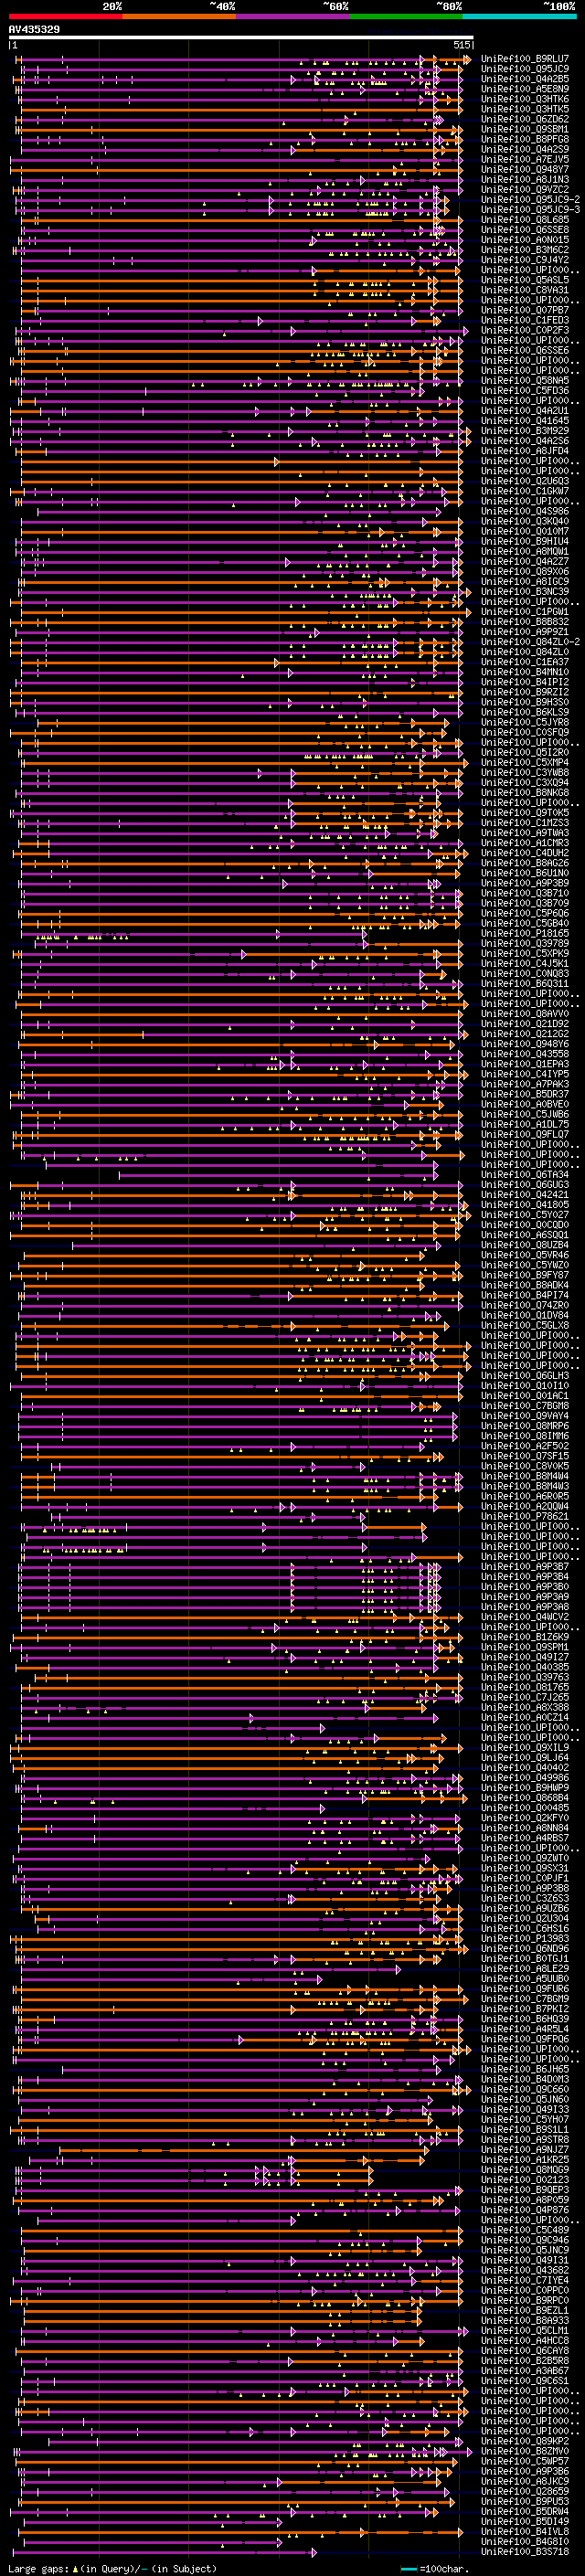
Task: Select the UniRef100_A0BVE0 label
Action: tap(524, 1104)
